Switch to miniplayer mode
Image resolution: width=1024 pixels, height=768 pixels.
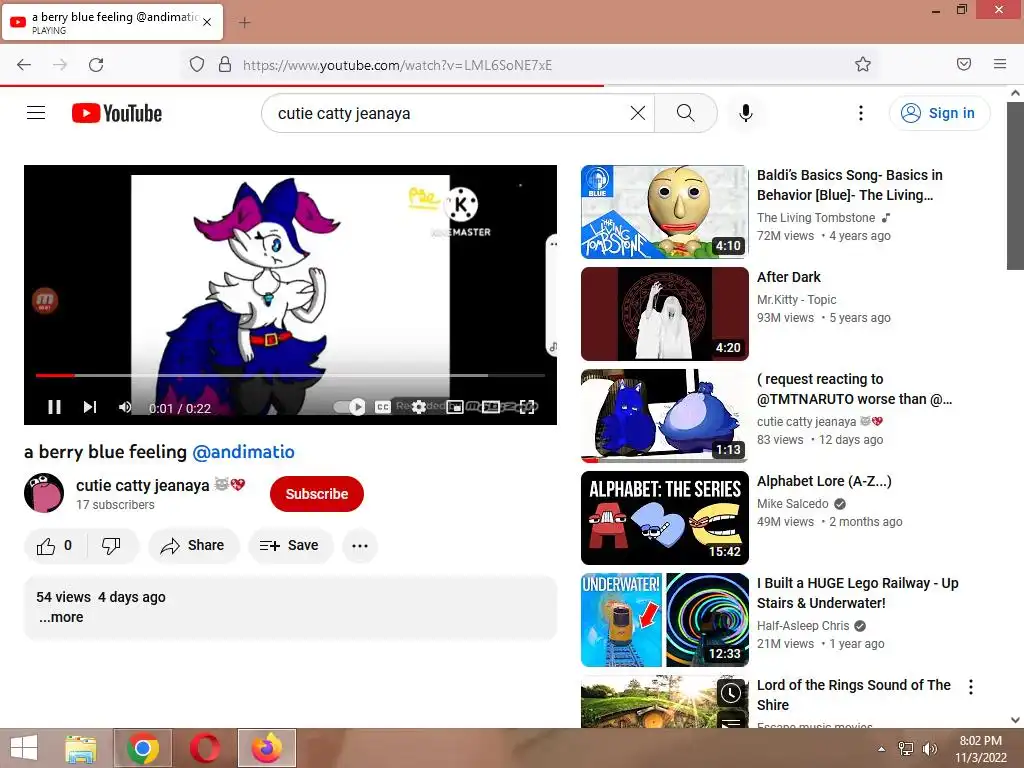(455, 407)
